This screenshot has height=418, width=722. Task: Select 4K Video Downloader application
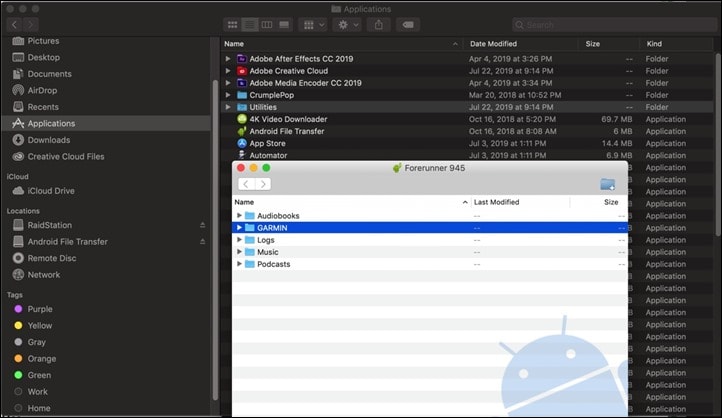[467, 119]
